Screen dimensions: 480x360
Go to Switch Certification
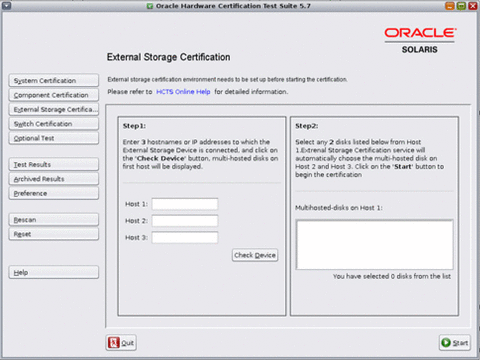(x=54, y=124)
